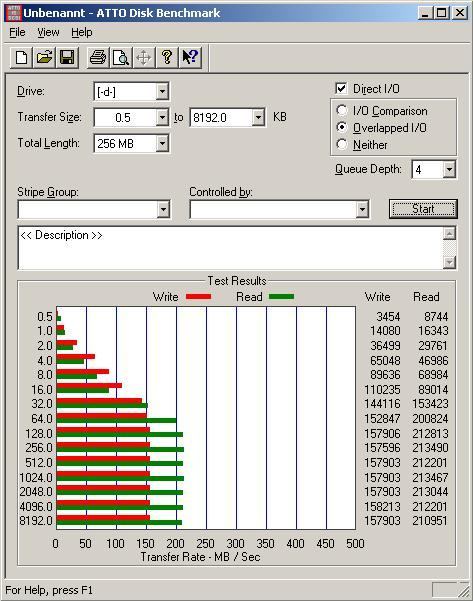Image resolution: width=473 pixels, height=601 pixels.
Task: Open the Transfer Size maximum 8192.0 dropdown
Action: coord(258,117)
